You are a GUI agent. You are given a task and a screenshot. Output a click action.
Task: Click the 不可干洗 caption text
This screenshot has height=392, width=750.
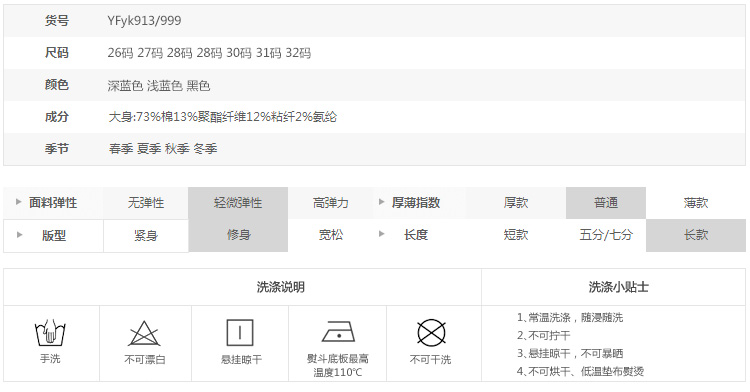430,359
